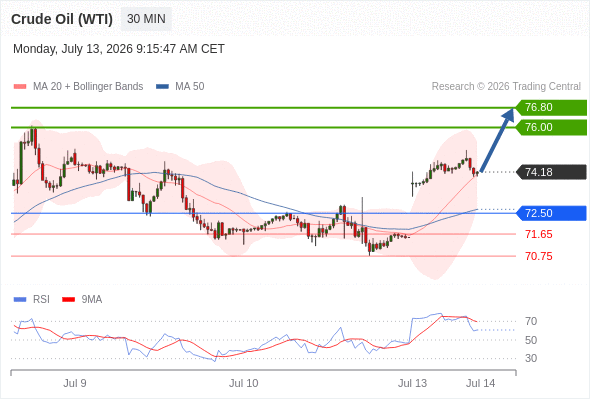Click the 74.18 current price label

click(x=551, y=172)
